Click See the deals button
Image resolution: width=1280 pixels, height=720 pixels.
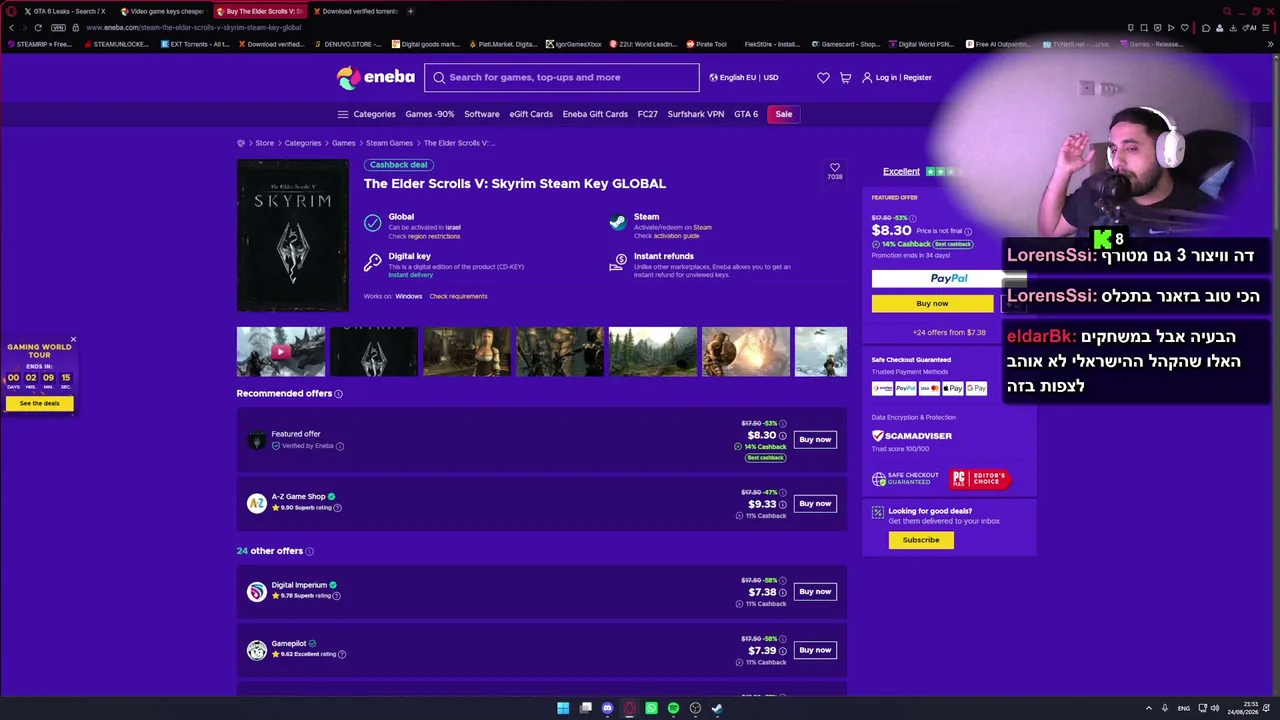39,404
